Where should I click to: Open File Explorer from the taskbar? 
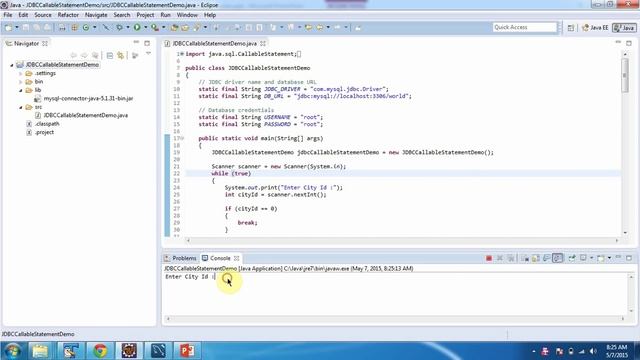tap(40, 351)
